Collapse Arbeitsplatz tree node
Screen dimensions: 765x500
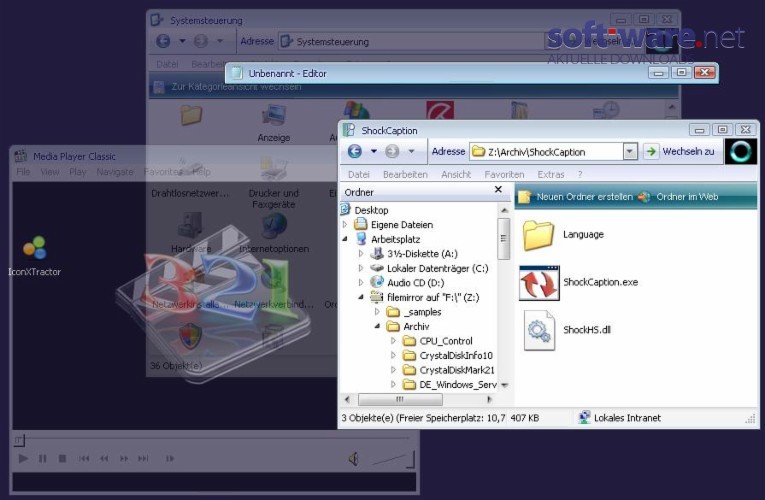(x=345, y=239)
